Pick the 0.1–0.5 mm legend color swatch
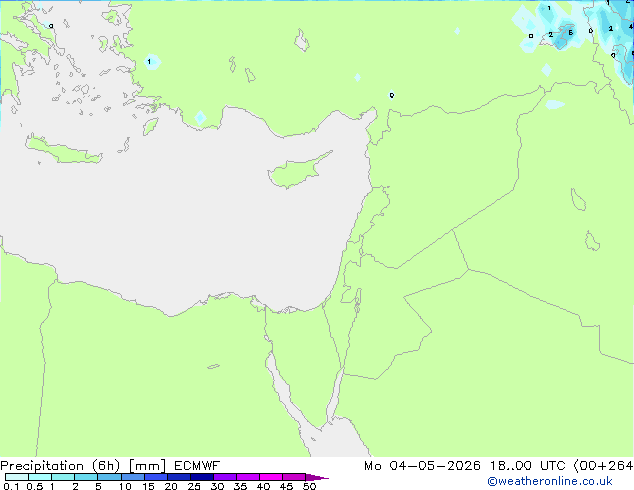The width and height of the screenshot is (634, 490). pyautogui.click(x=17, y=477)
